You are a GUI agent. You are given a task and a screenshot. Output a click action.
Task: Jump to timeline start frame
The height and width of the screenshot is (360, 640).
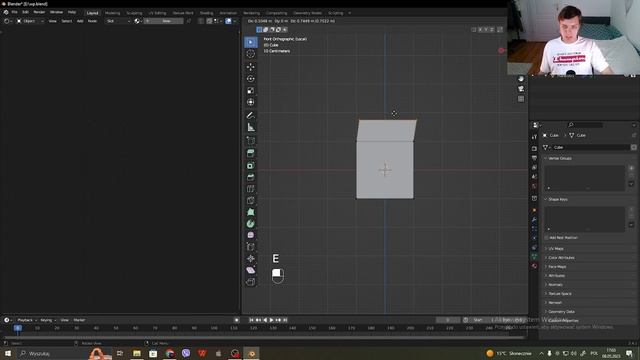[251, 320]
